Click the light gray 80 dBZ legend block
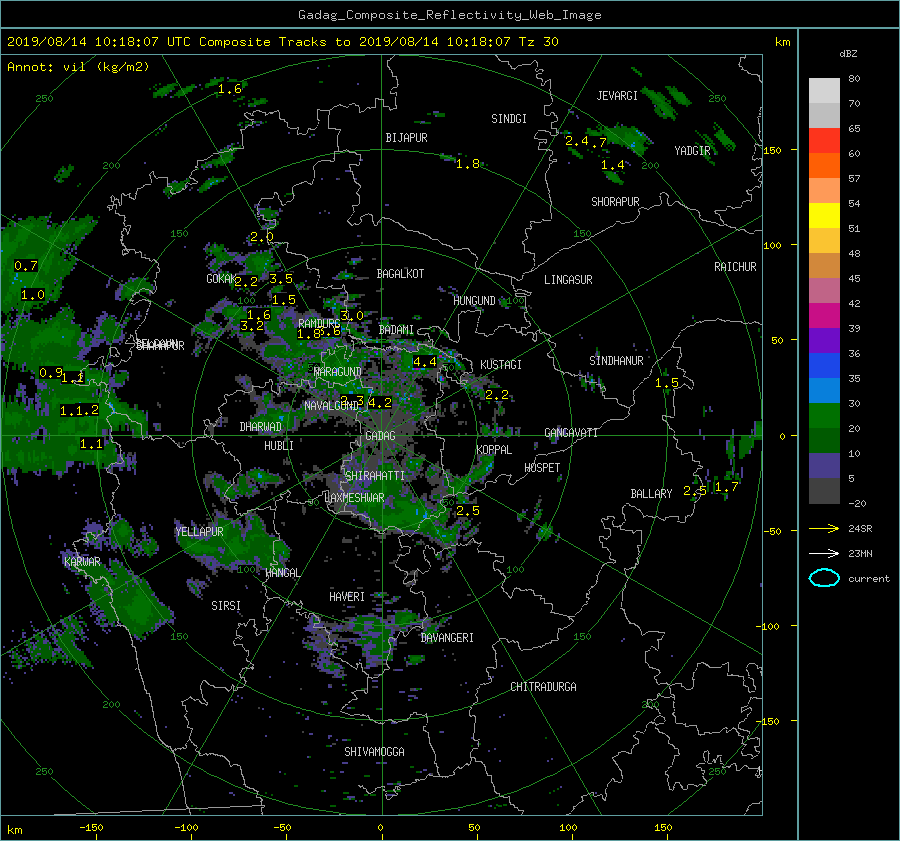The height and width of the screenshot is (841, 900). pos(824,90)
